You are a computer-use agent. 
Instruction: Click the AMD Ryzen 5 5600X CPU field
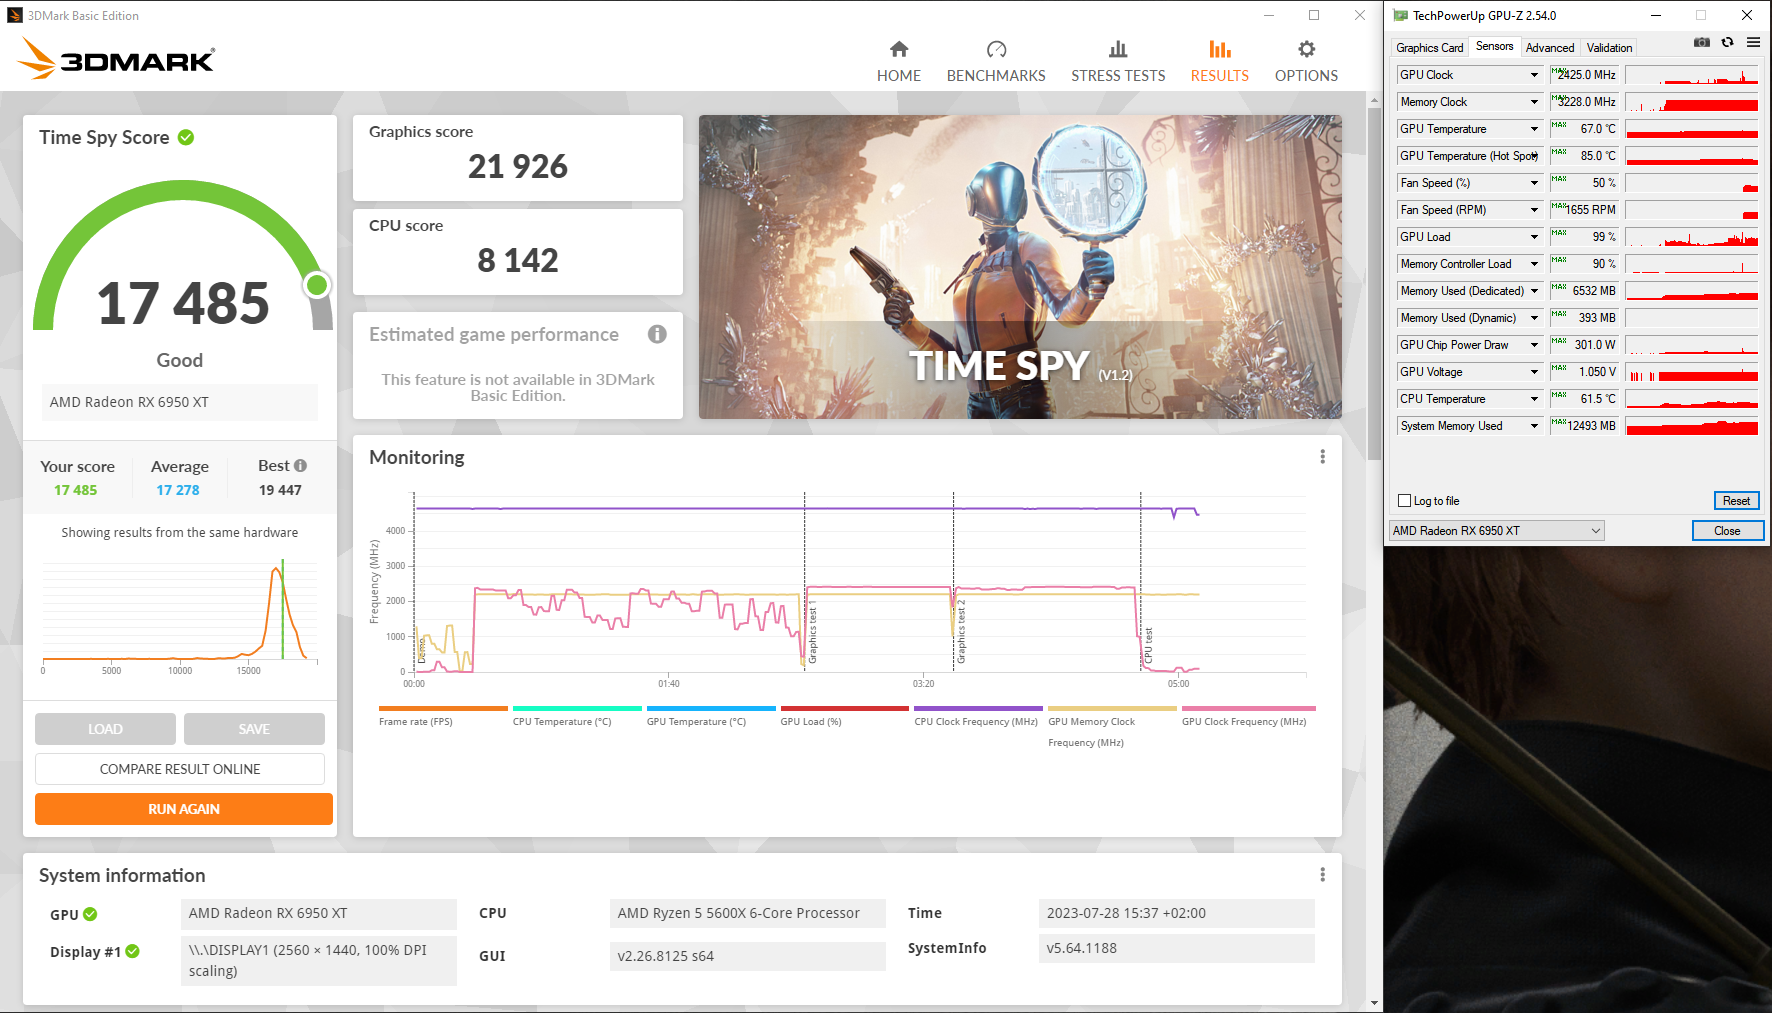click(747, 913)
